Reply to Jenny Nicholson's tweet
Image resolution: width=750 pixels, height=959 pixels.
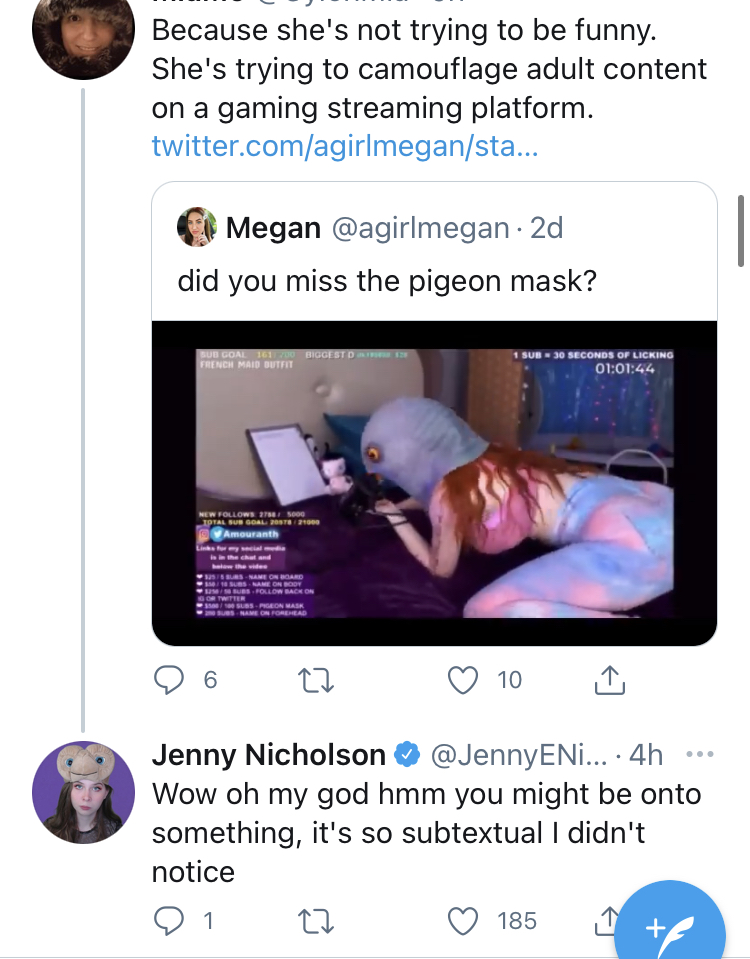[x=168, y=920]
